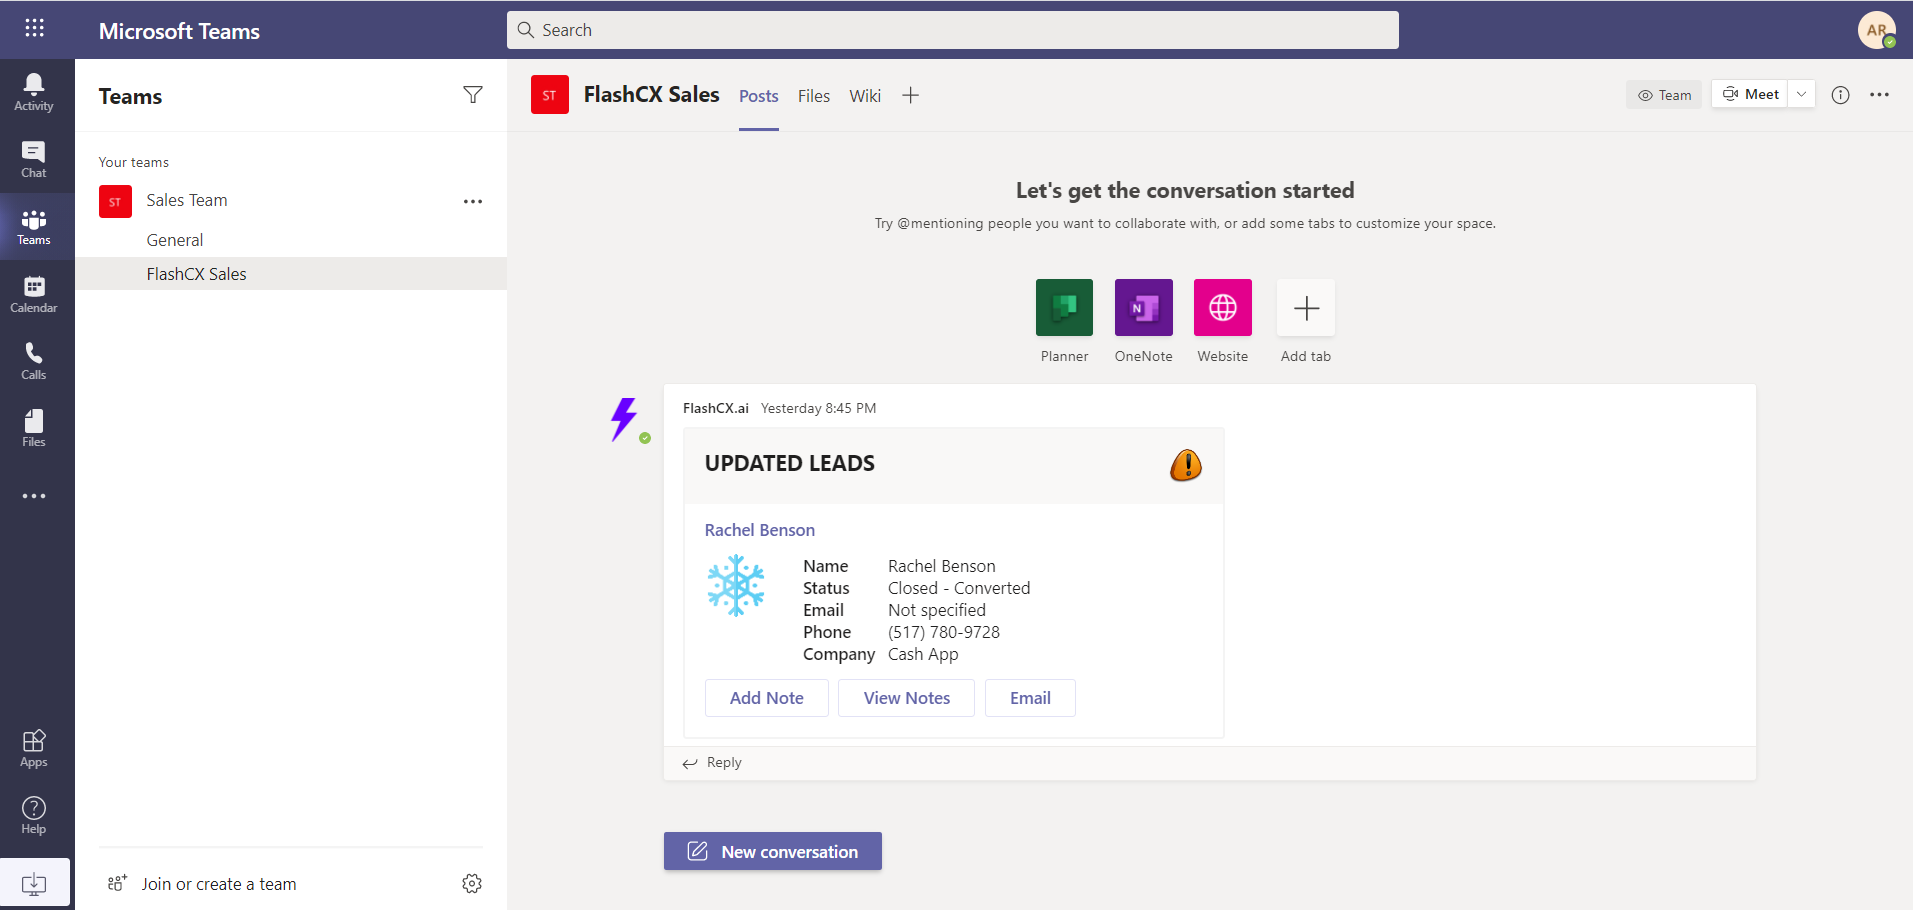
Task: Click the View Notes button
Action: pos(907,698)
